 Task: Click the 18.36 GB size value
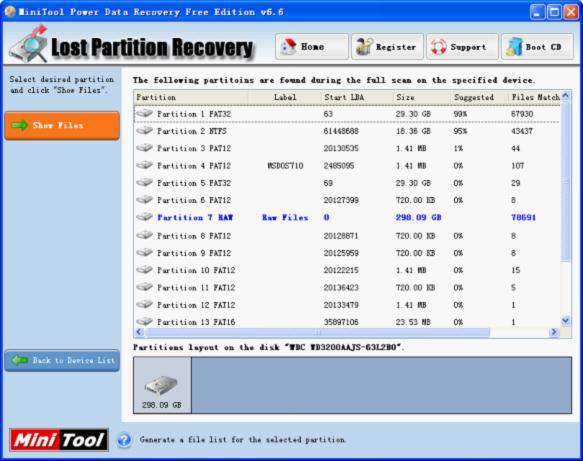(x=413, y=131)
